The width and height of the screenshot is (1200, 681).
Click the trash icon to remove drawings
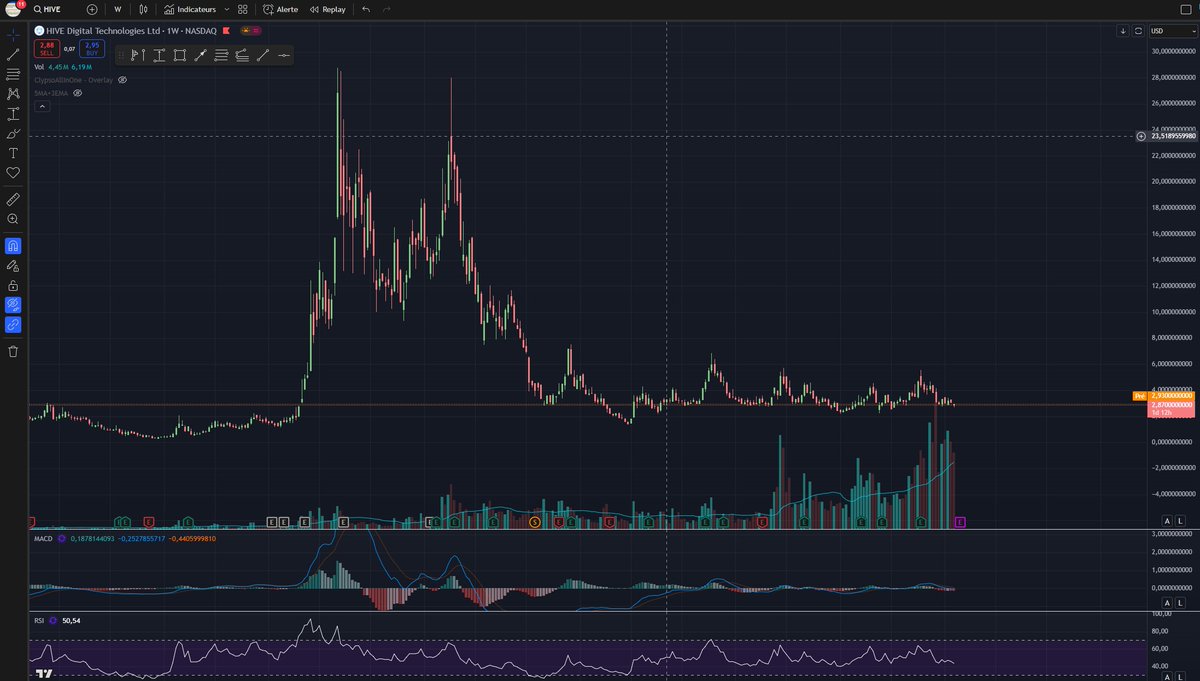pyautogui.click(x=13, y=350)
